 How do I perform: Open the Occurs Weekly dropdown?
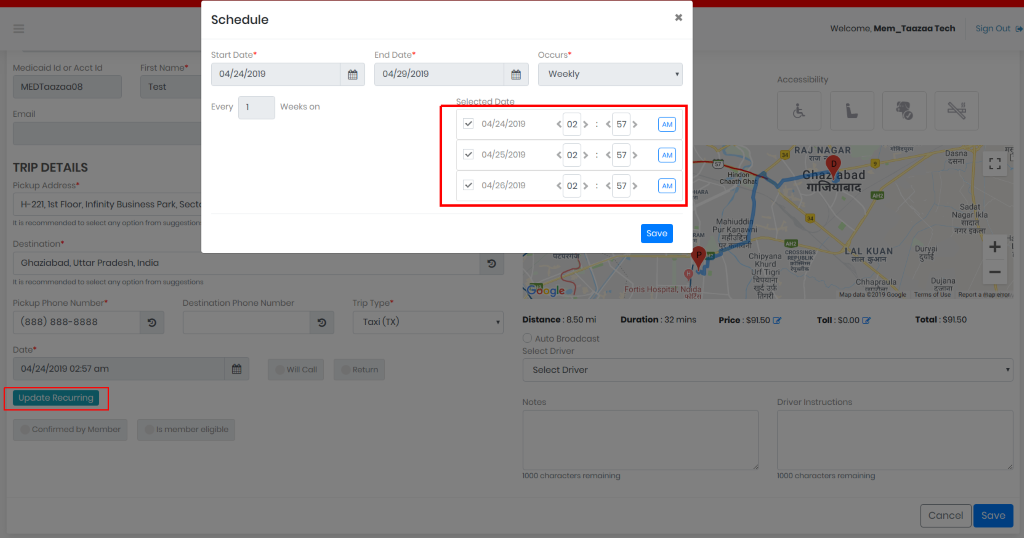[610, 74]
